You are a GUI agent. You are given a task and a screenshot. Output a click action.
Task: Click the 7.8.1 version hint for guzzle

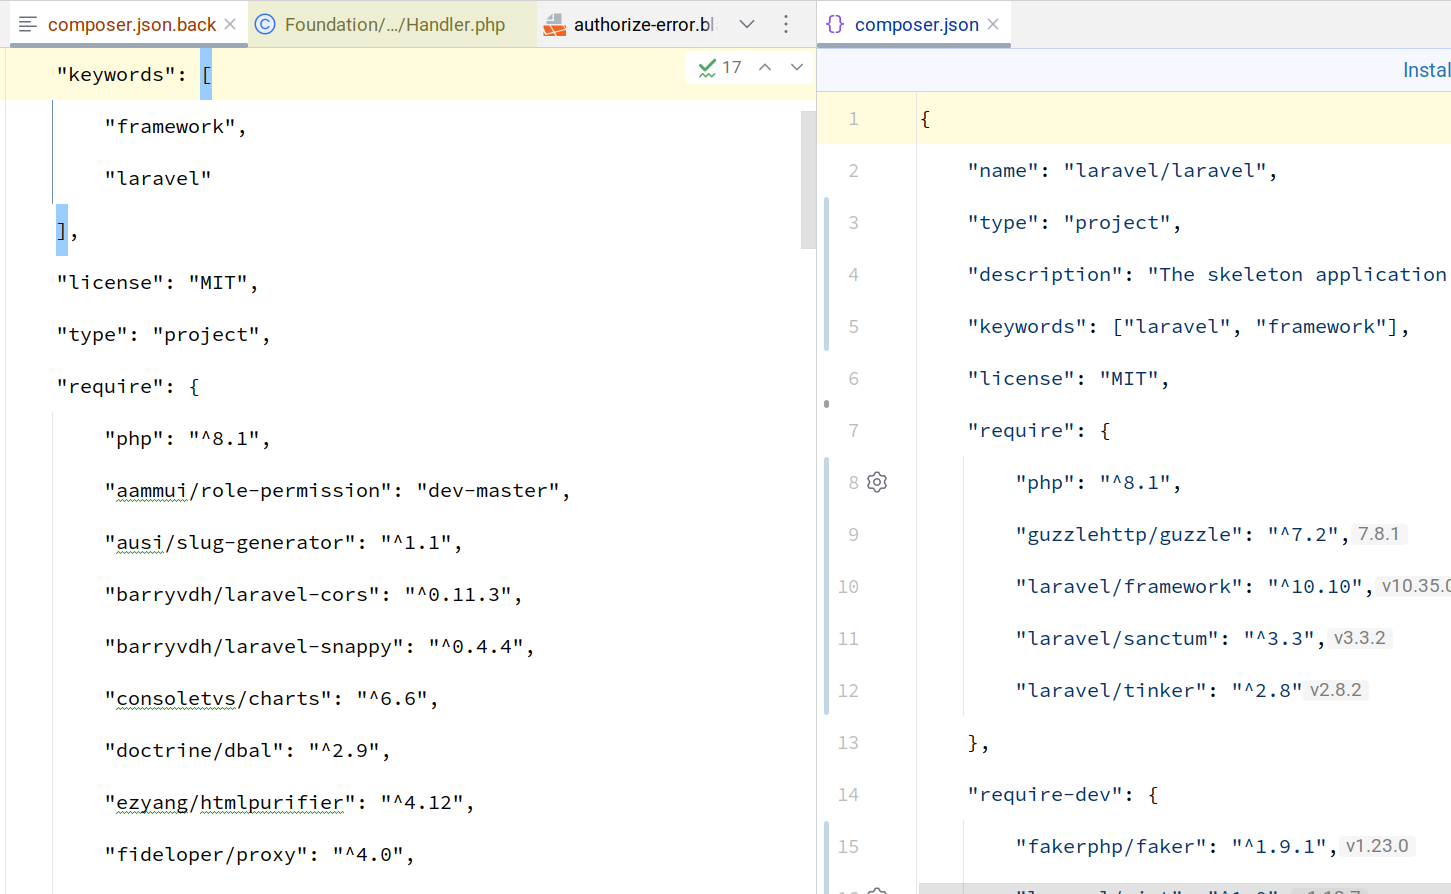pyautogui.click(x=1378, y=534)
